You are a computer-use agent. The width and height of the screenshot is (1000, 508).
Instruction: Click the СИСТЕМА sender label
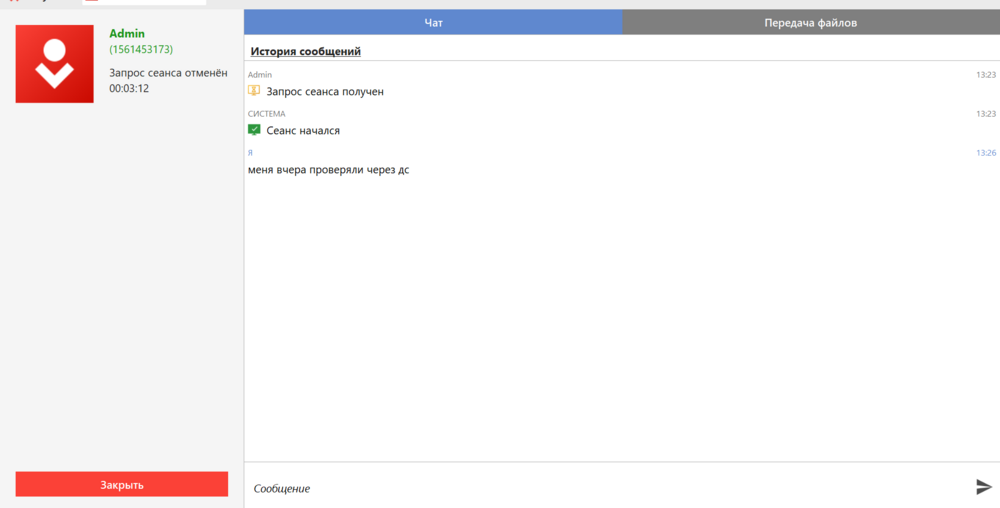[x=266, y=114]
